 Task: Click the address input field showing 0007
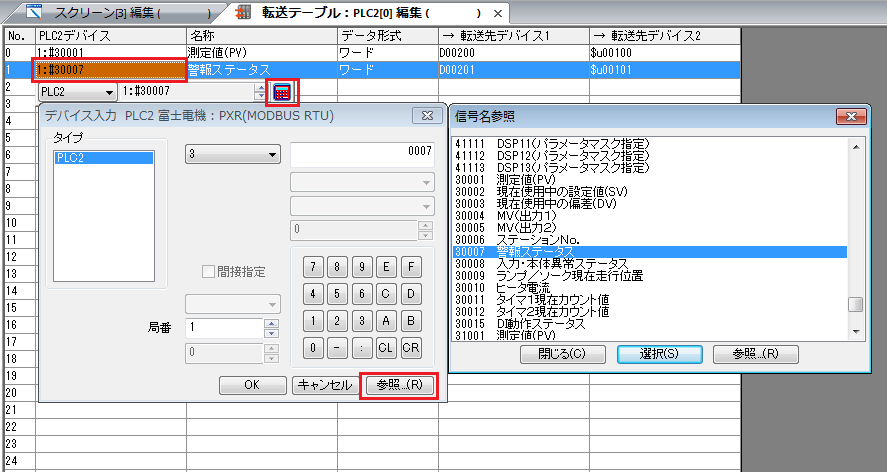(362, 151)
